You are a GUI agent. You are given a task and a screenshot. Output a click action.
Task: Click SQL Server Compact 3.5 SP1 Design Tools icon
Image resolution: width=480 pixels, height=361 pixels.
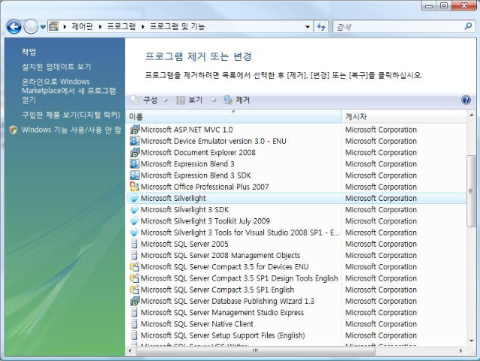coord(134,278)
